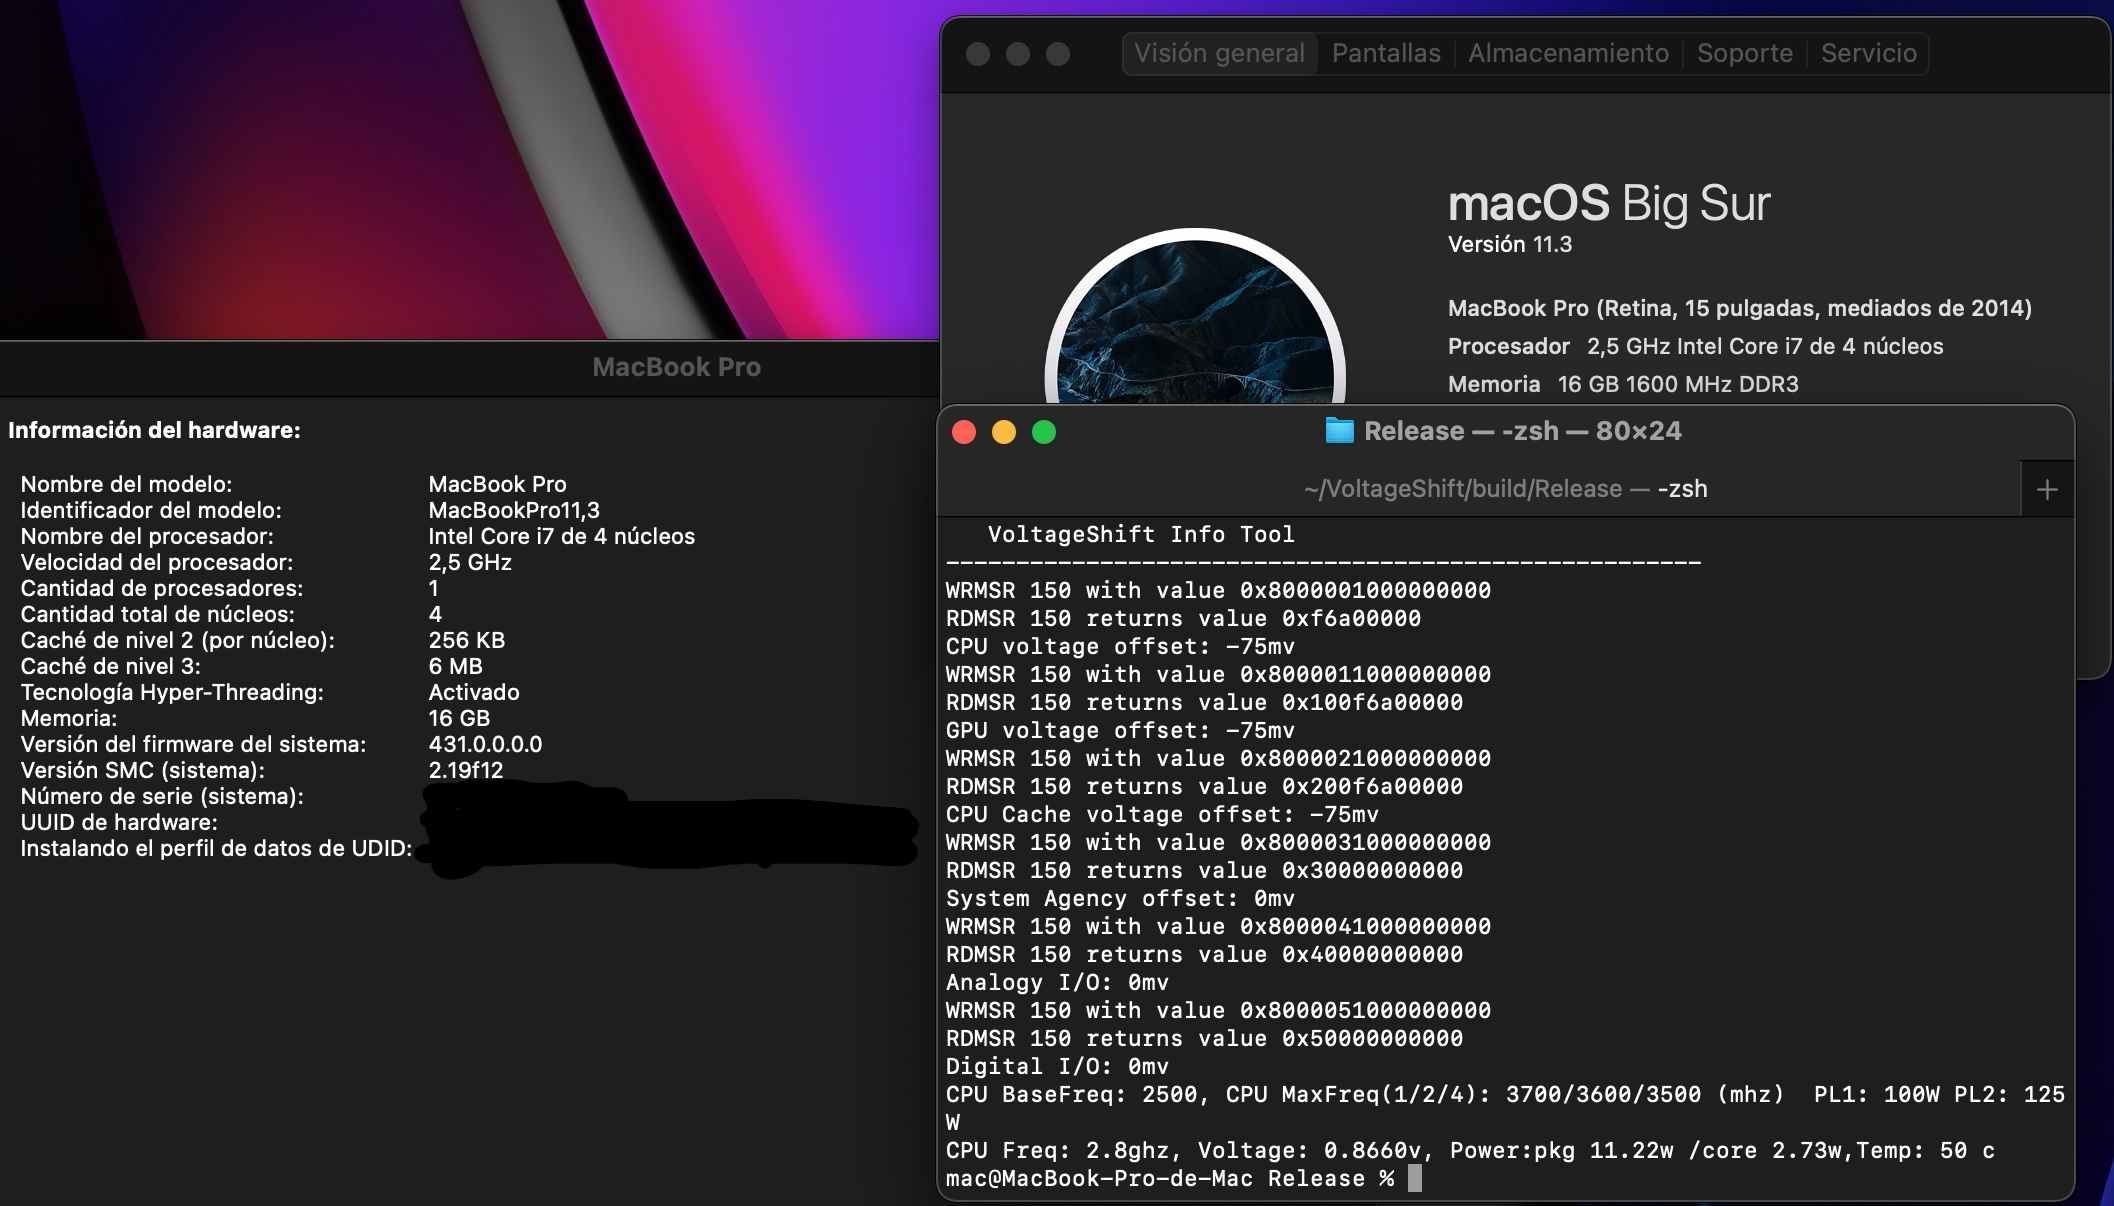Click 'Versión 11.3' text
Screen dimensions: 2114x1206
[x=1510, y=245]
